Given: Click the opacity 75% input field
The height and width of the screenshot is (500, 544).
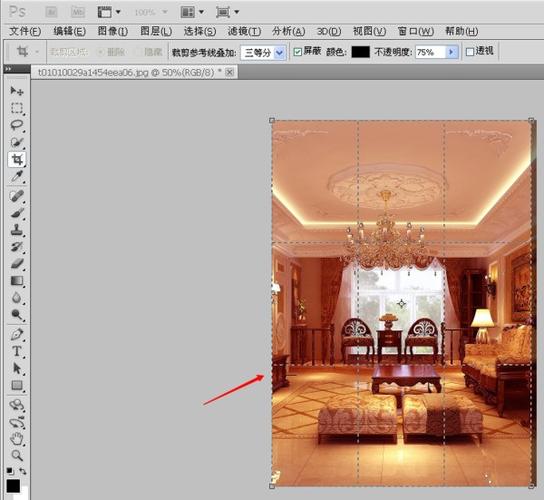Looking at the screenshot, I should point(430,52).
